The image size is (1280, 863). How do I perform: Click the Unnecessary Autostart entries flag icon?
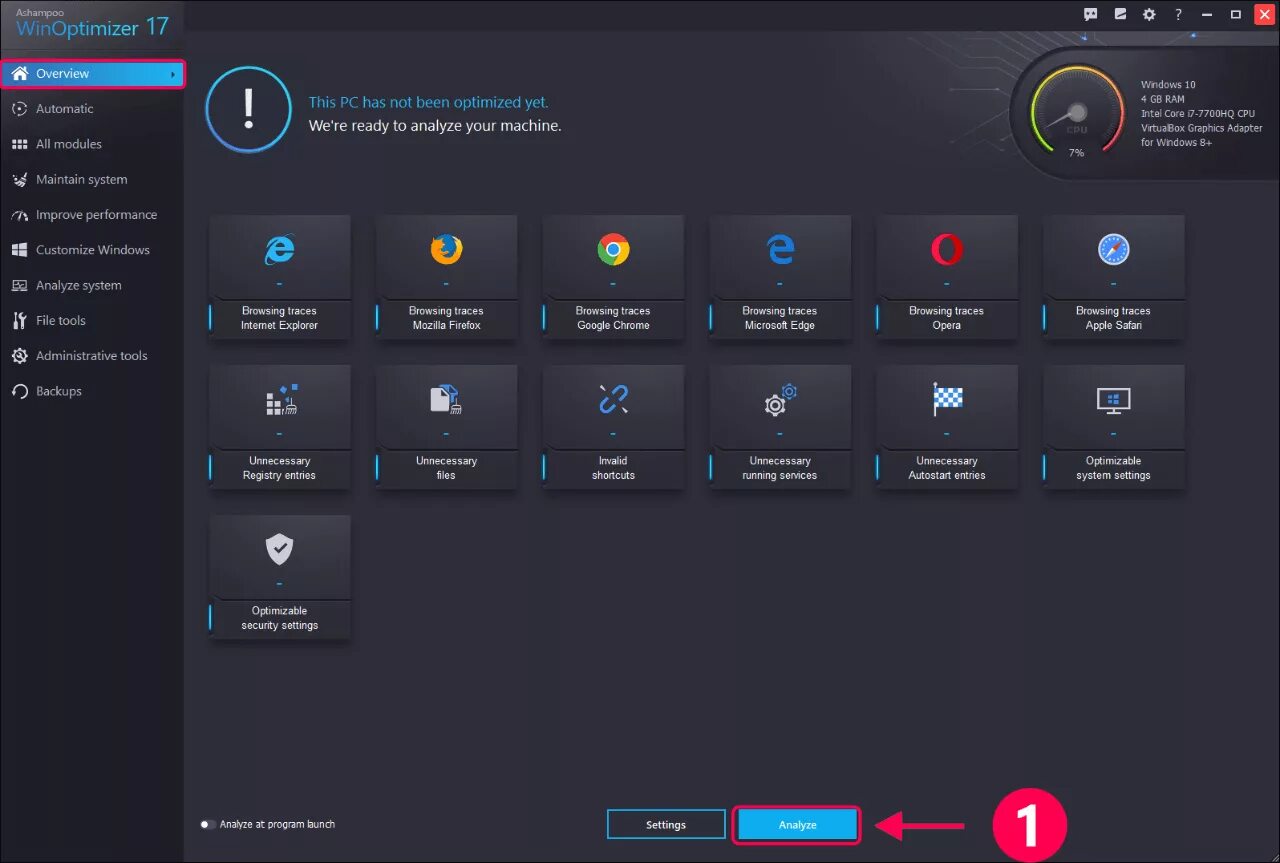(x=946, y=399)
